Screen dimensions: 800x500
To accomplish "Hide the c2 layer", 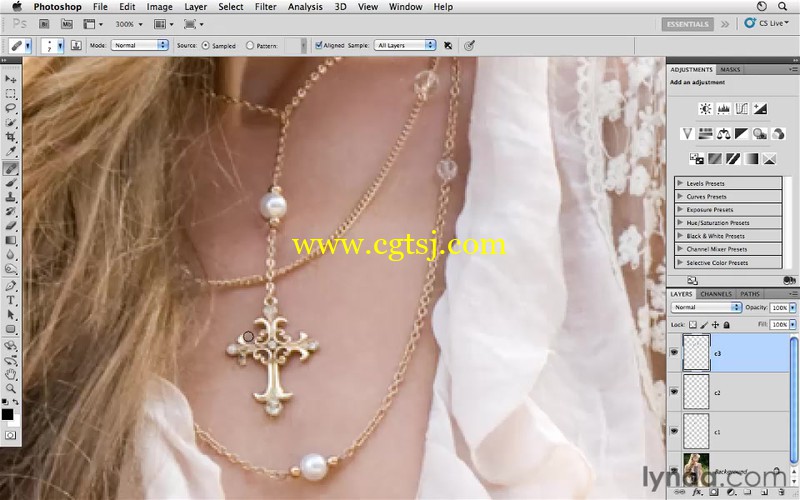I will tap(674, 391).
